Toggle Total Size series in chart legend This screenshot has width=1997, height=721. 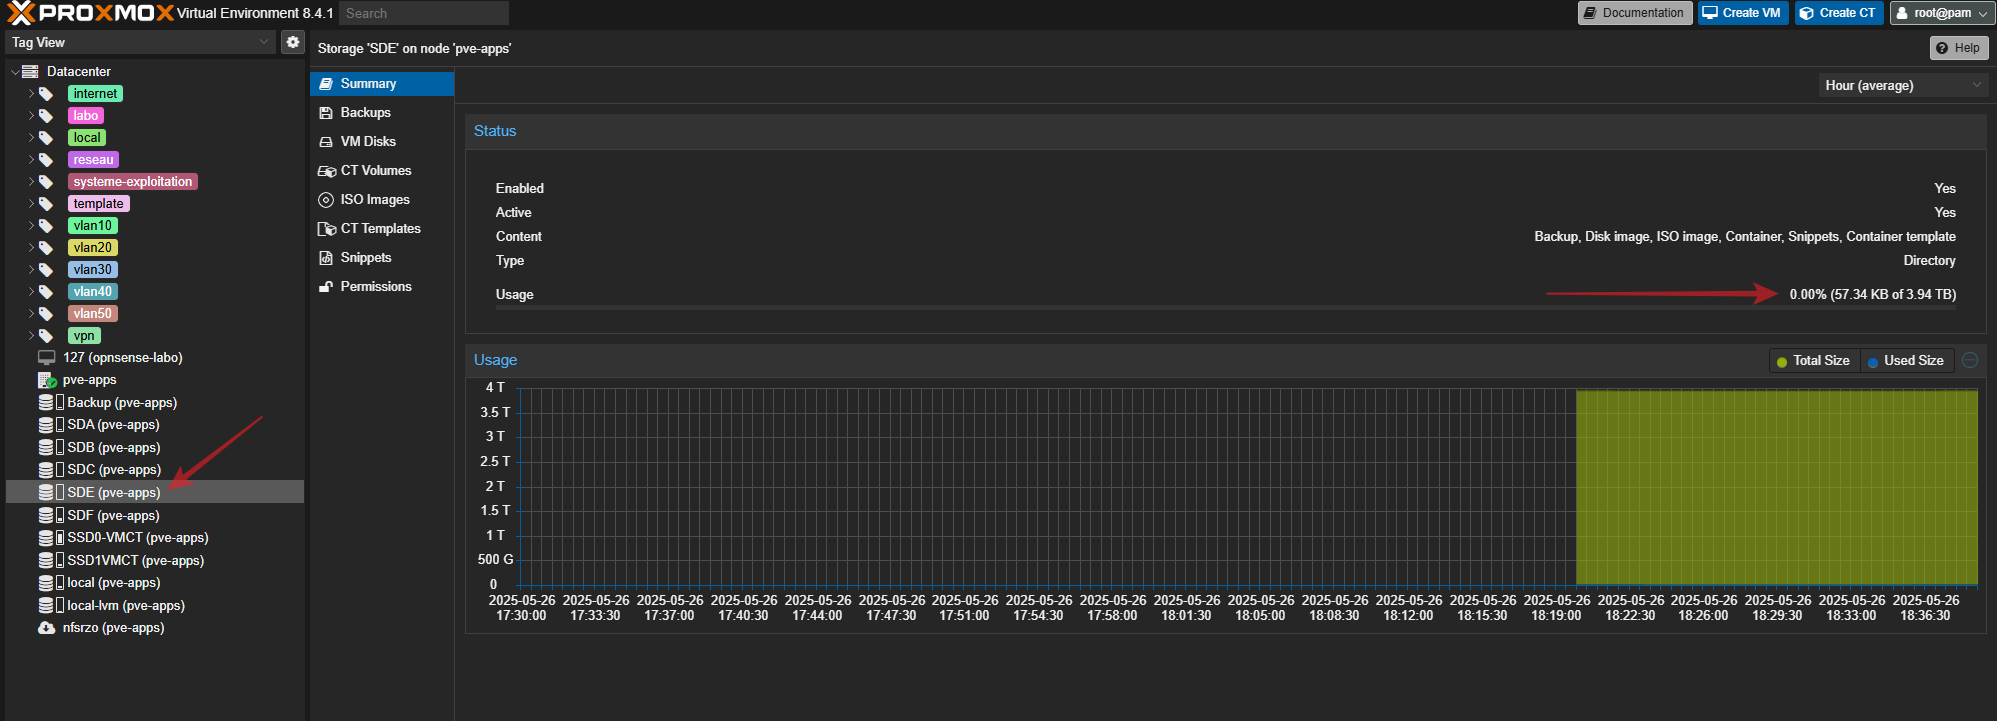pos(1813,361)
